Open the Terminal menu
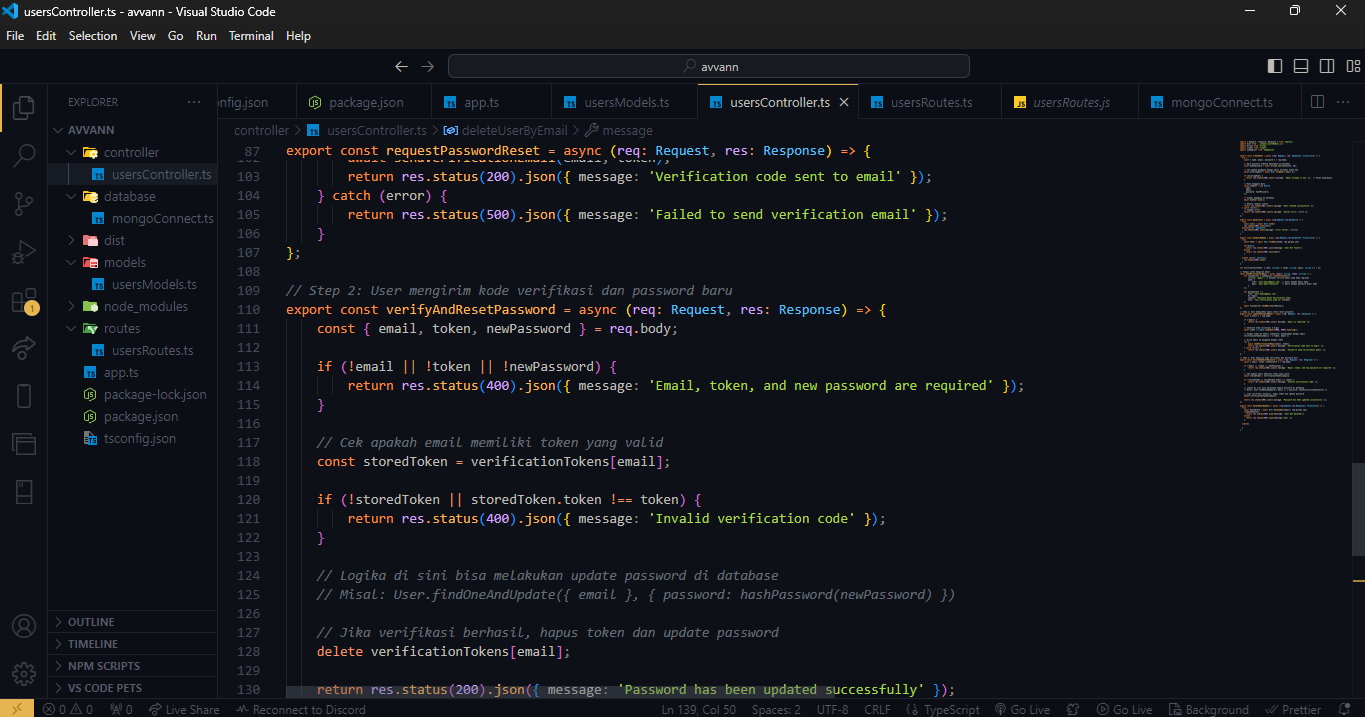This screenshot has height=717, width=1365. coord(251,35)
